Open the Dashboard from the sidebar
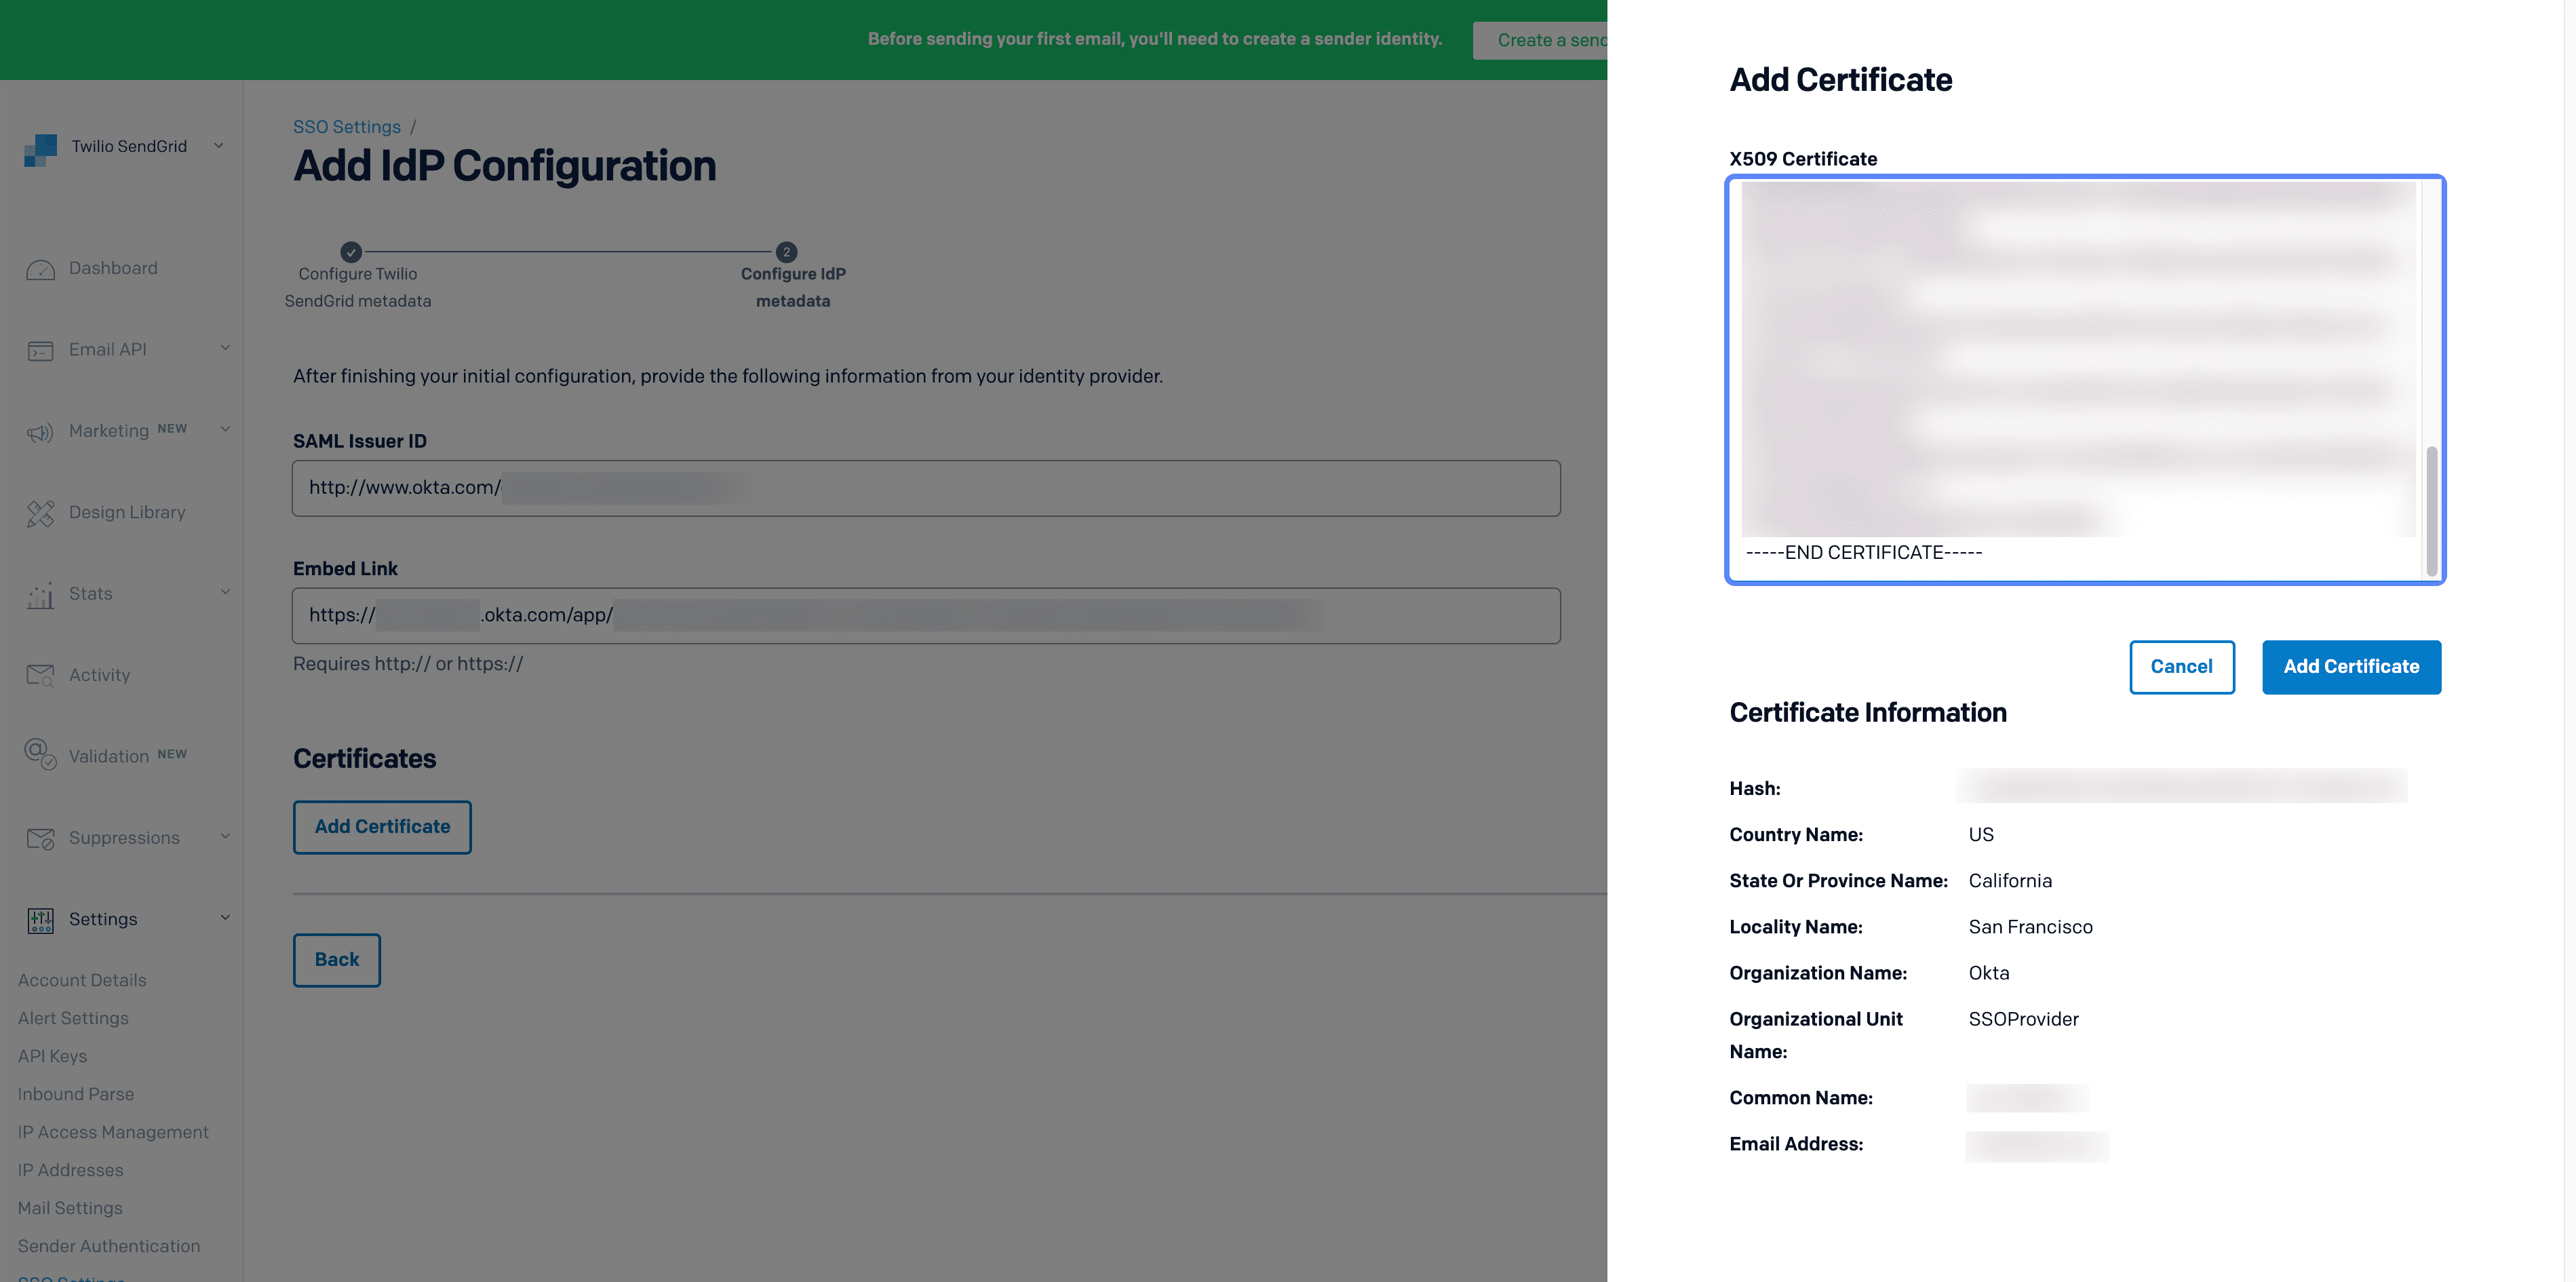This screenshot has width=2576, height=1282. tap(40, 268)
